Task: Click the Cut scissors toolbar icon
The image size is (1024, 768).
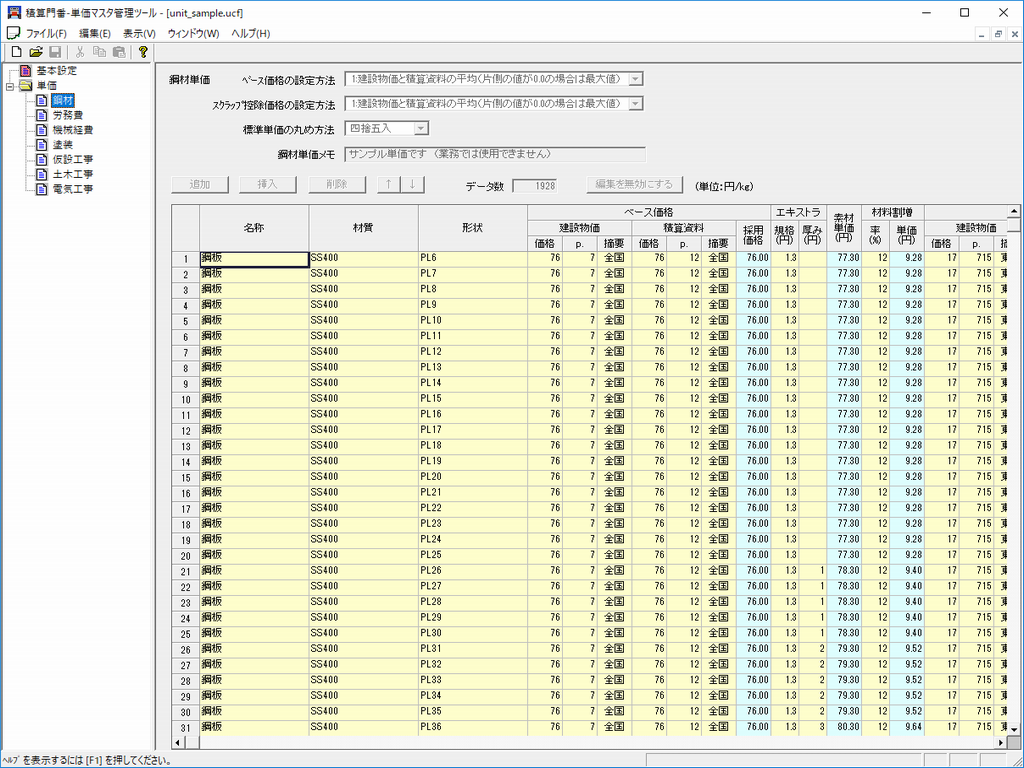Action: coord(80,52)
